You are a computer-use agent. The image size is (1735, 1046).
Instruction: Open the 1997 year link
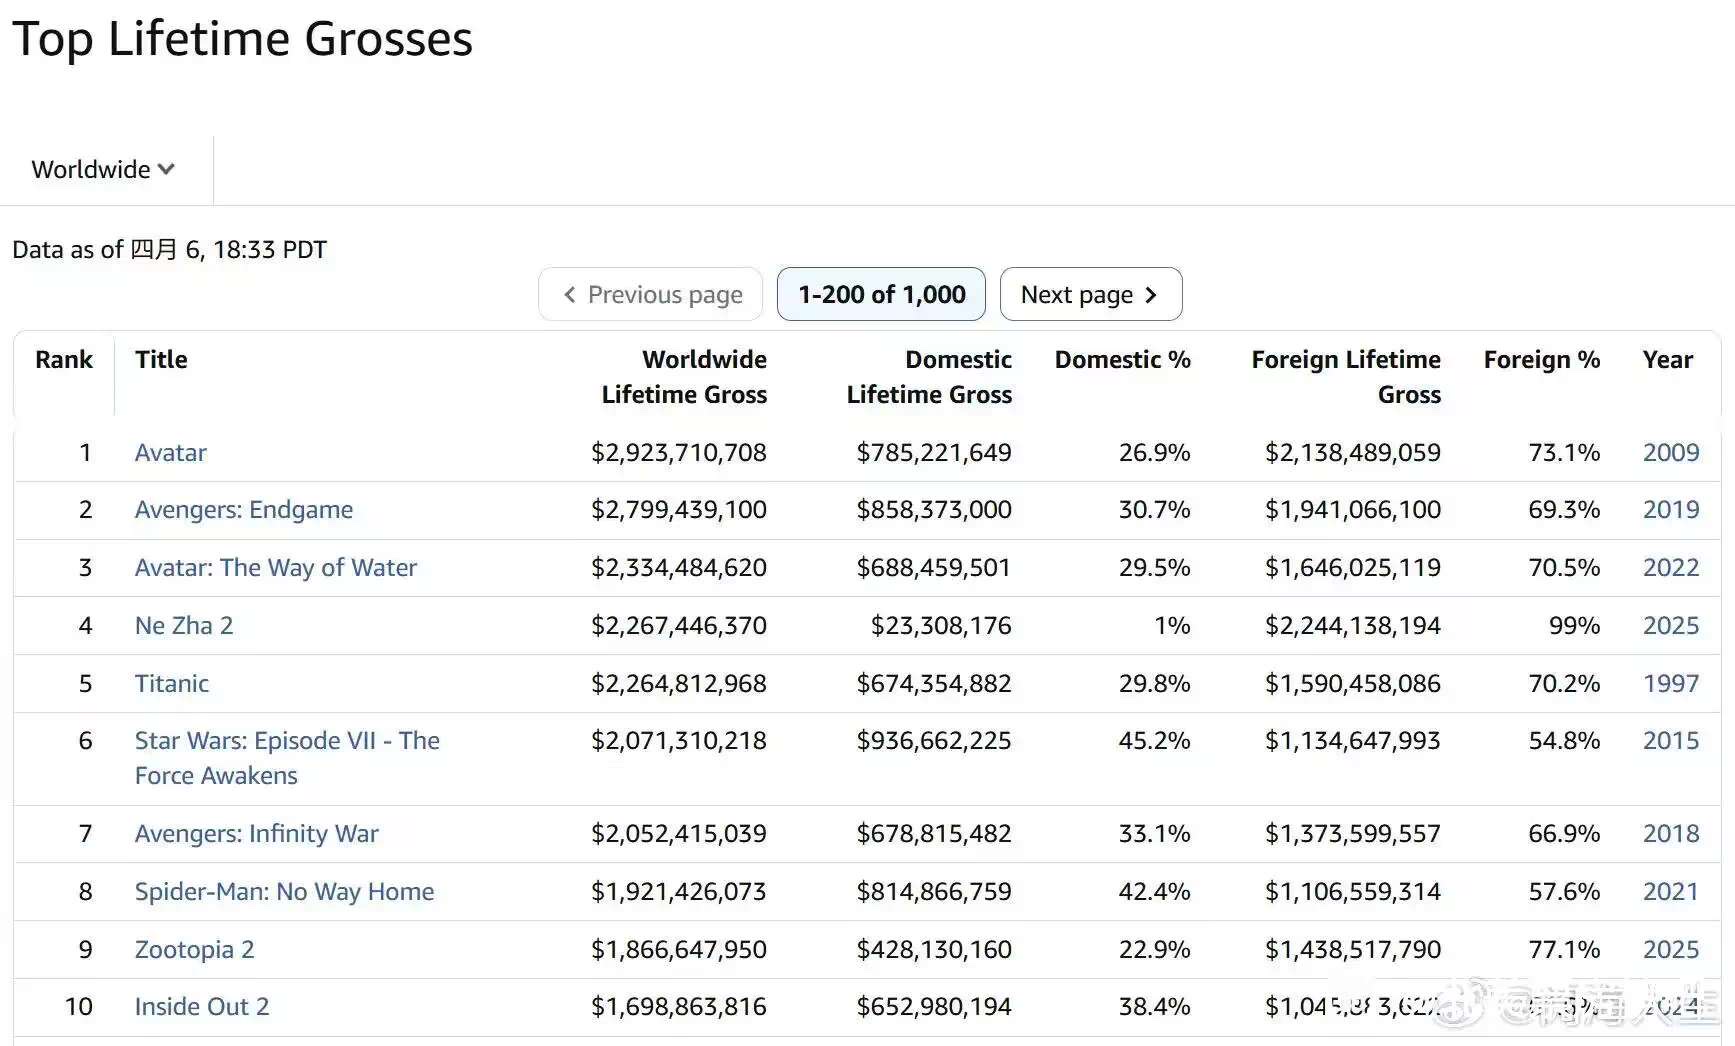pos(1671,684)
